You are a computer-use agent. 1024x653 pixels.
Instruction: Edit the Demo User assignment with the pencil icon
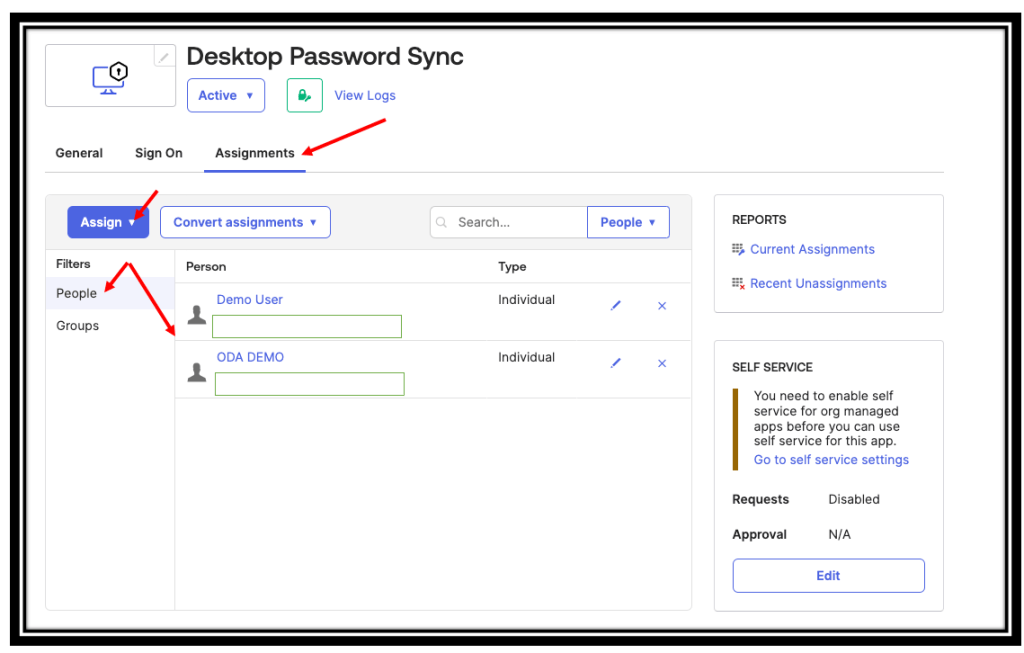(x=616, y=306)
